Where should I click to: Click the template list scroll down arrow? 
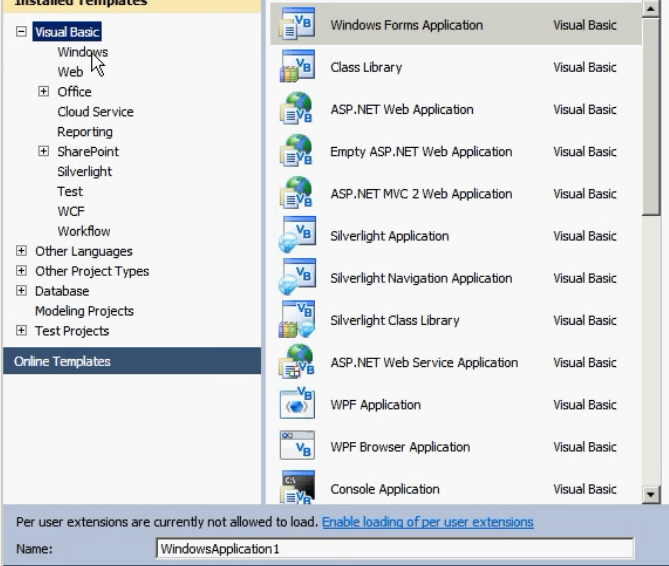(651, 495)
